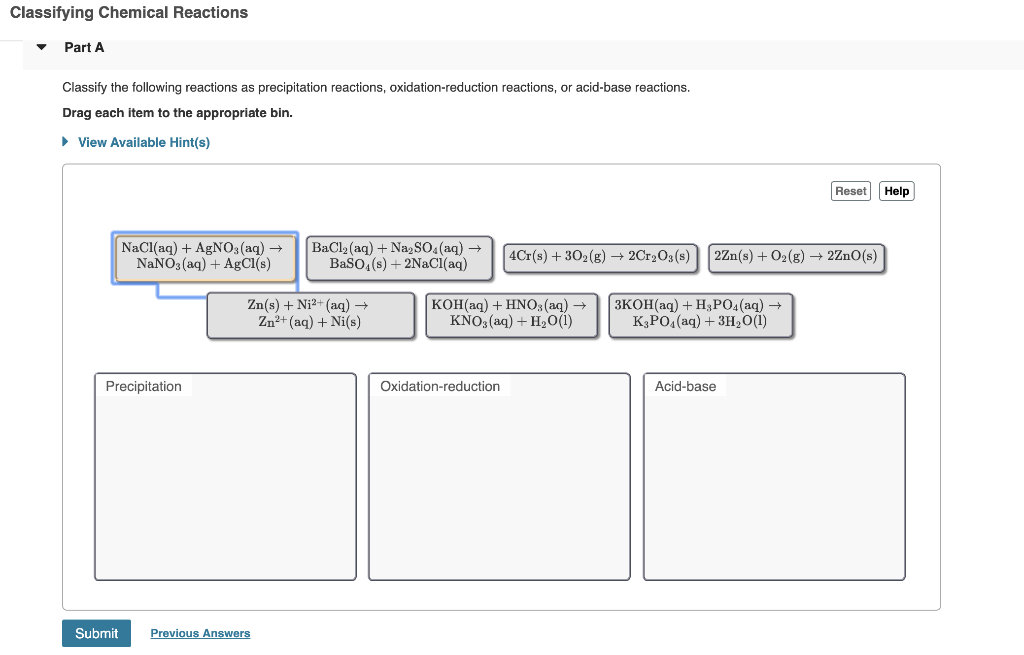Select the KOH + HNO3 reaction tile
The image size is (1024, 655).
[512, 314]
